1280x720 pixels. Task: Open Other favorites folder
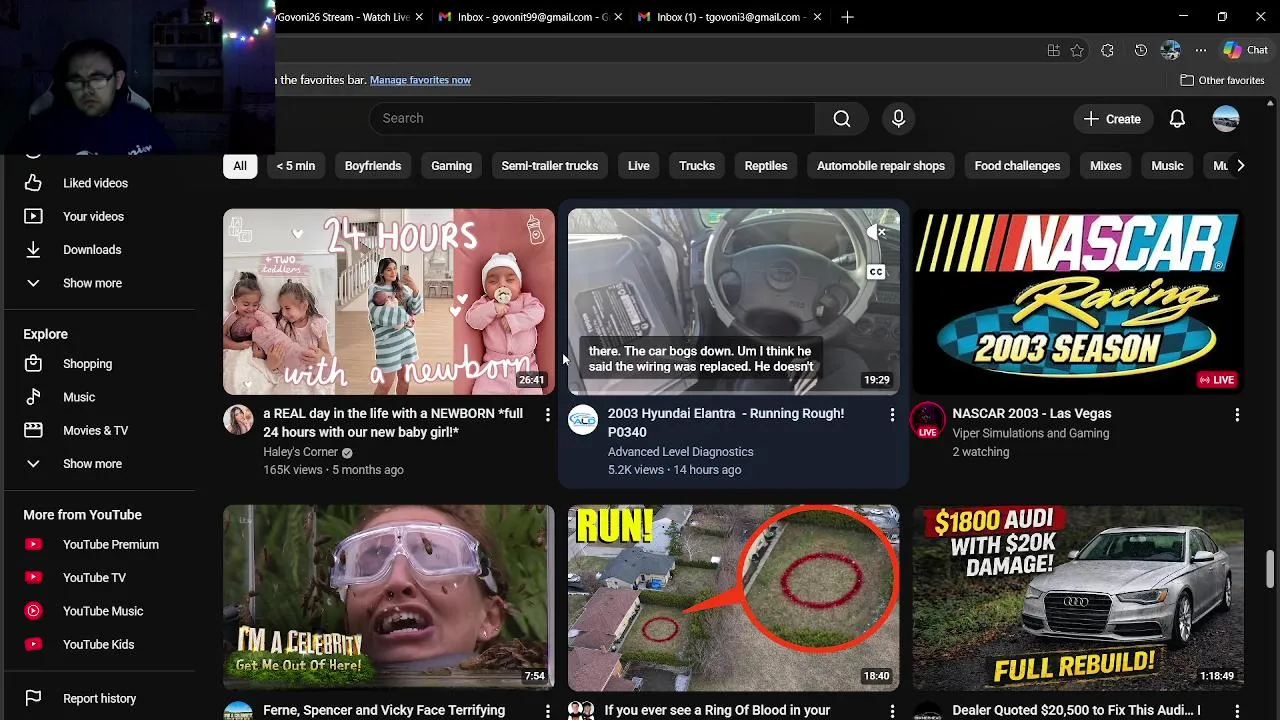pos(1222,80)
